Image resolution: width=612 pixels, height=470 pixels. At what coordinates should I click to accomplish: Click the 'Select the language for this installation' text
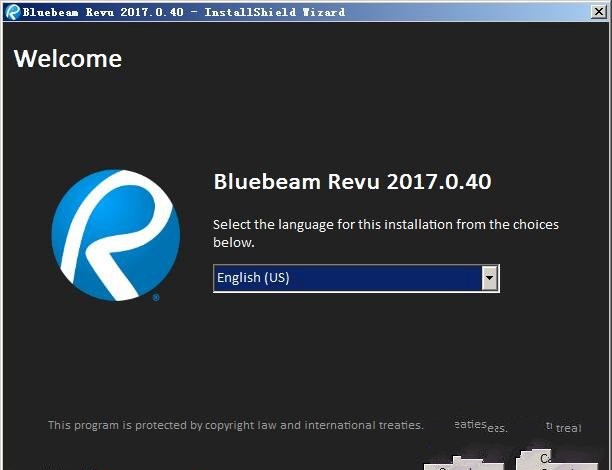coord(386,233)
